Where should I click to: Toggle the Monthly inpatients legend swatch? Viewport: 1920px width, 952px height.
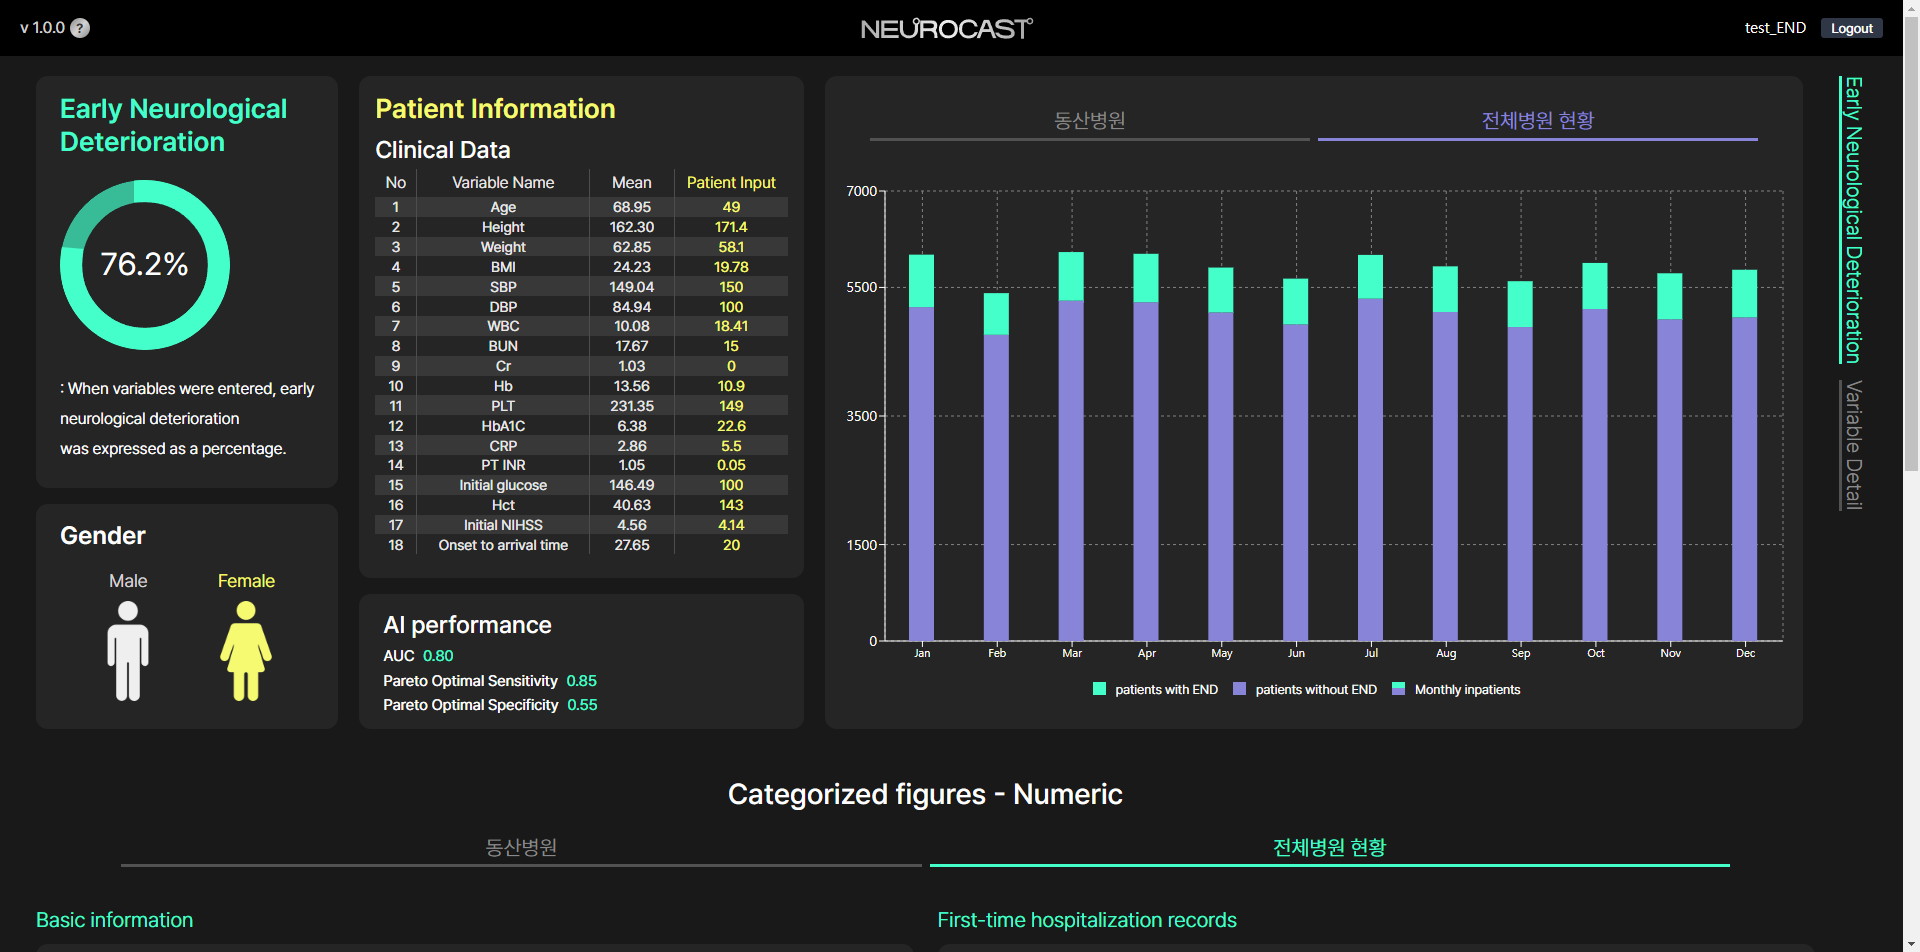[1399, 689]
